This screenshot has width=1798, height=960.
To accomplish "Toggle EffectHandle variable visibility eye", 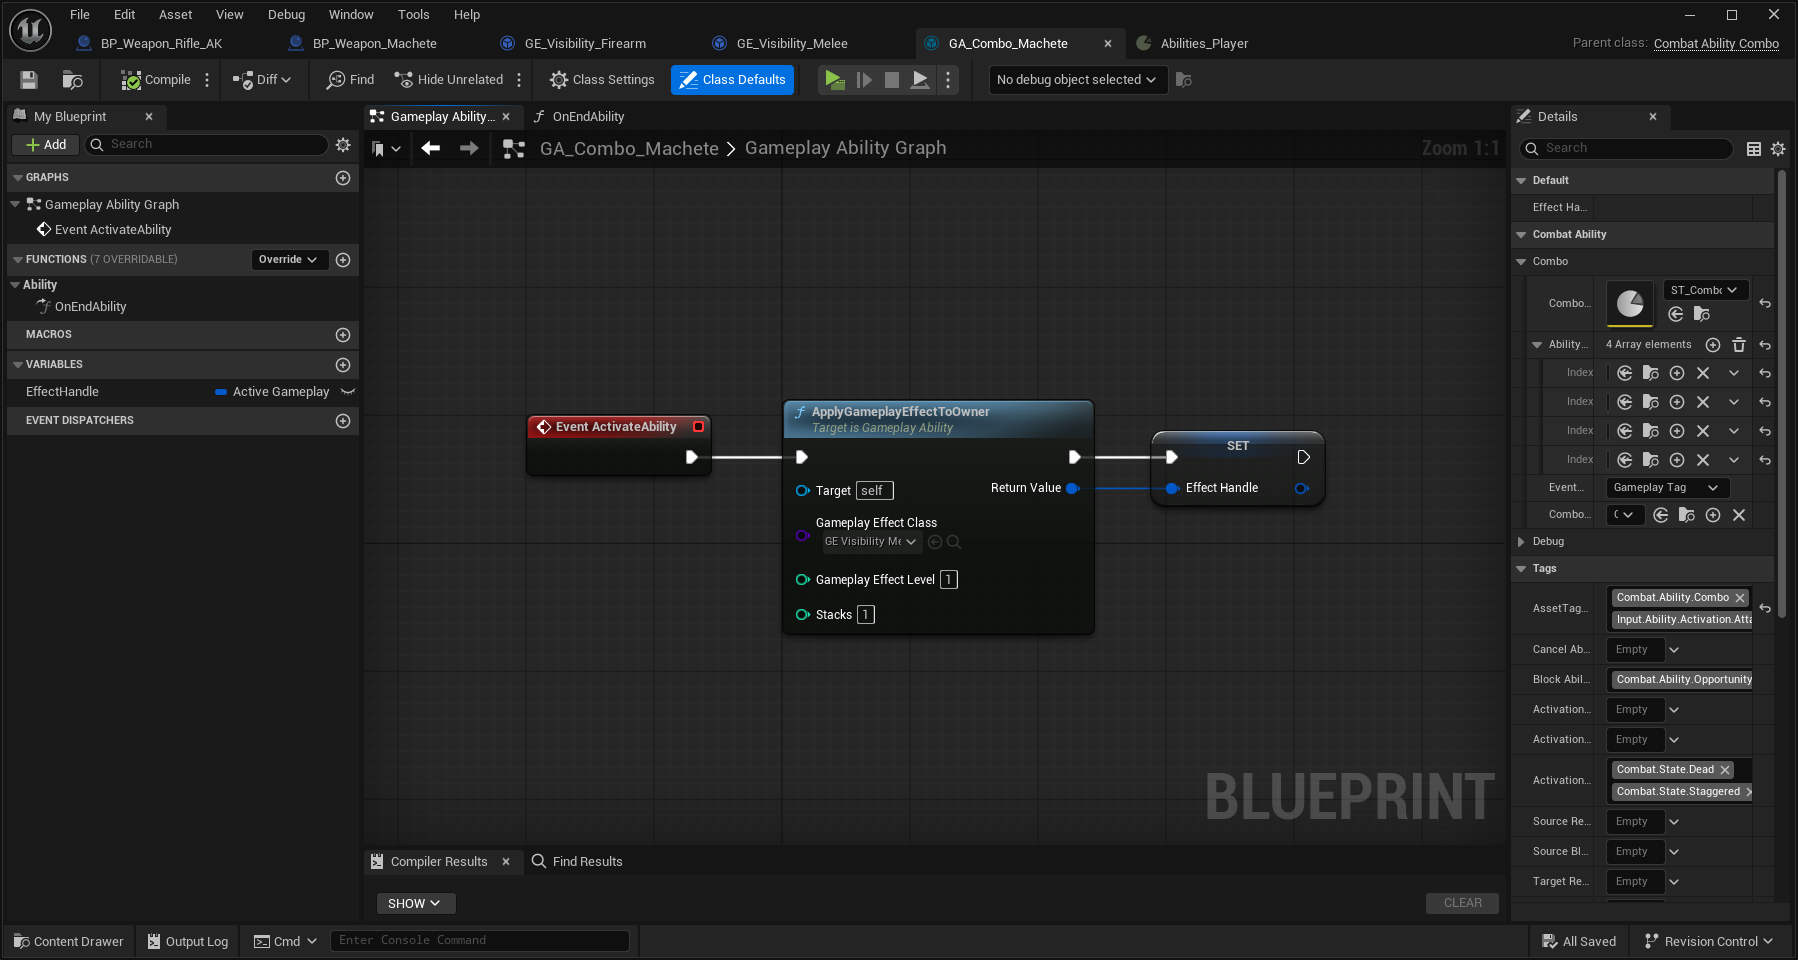I will pos(347,392).
